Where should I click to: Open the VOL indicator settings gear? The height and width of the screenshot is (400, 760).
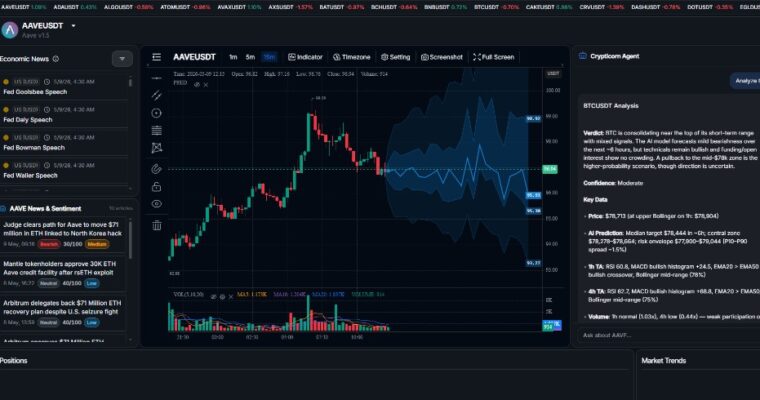[x=222, y=296]
